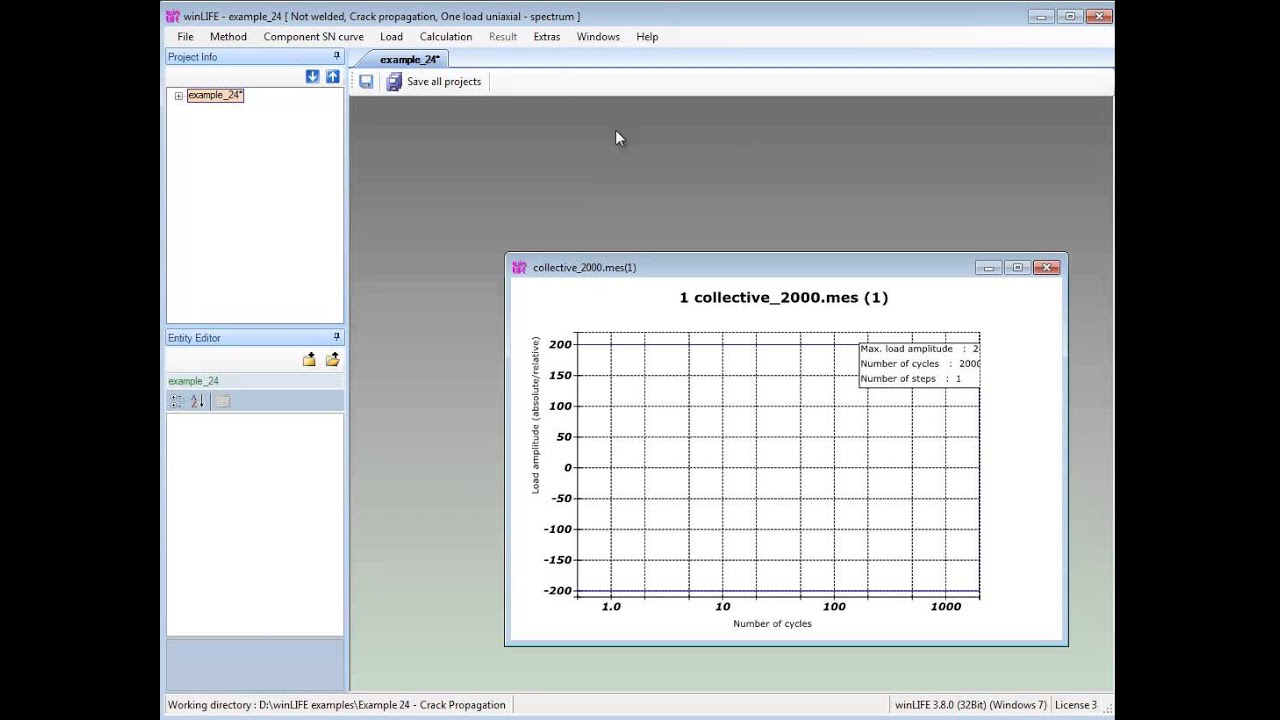The height and width of the screenshot is (720, 1280).
Task: Click the Load amplitude axis label
Action: (536, 415)
